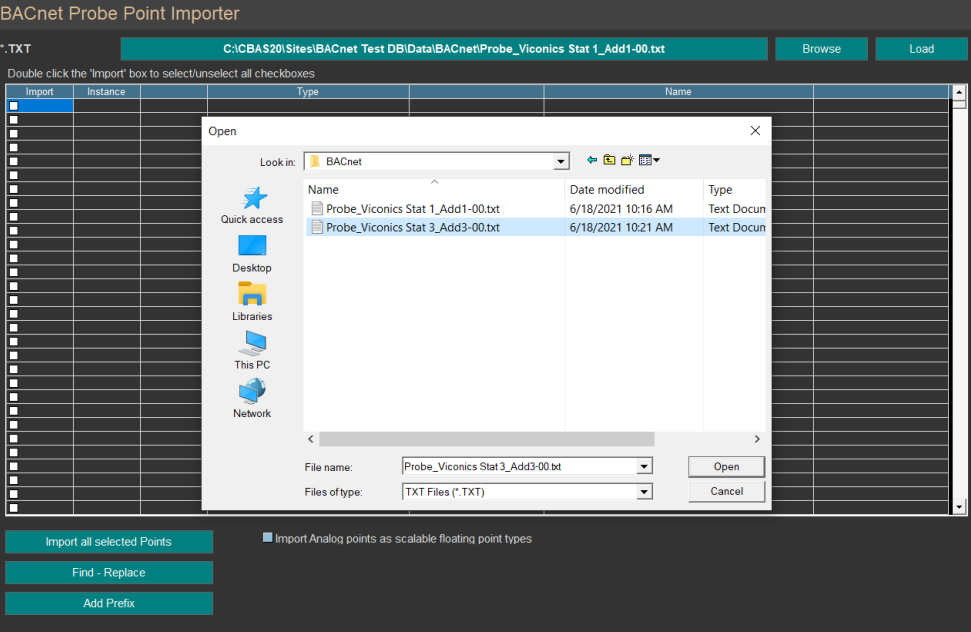Click the green back arrow icon

[x=592, y=160]
